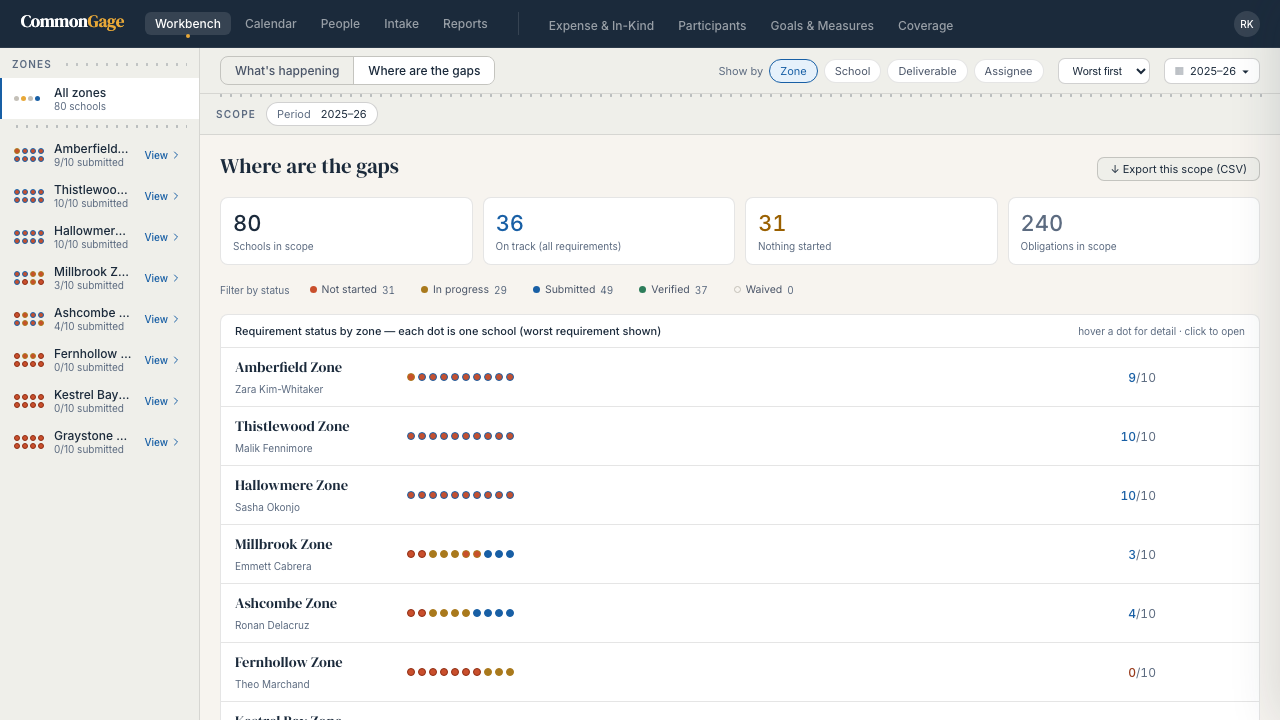
Task: Show by Zone
Action: click(793, 71)
